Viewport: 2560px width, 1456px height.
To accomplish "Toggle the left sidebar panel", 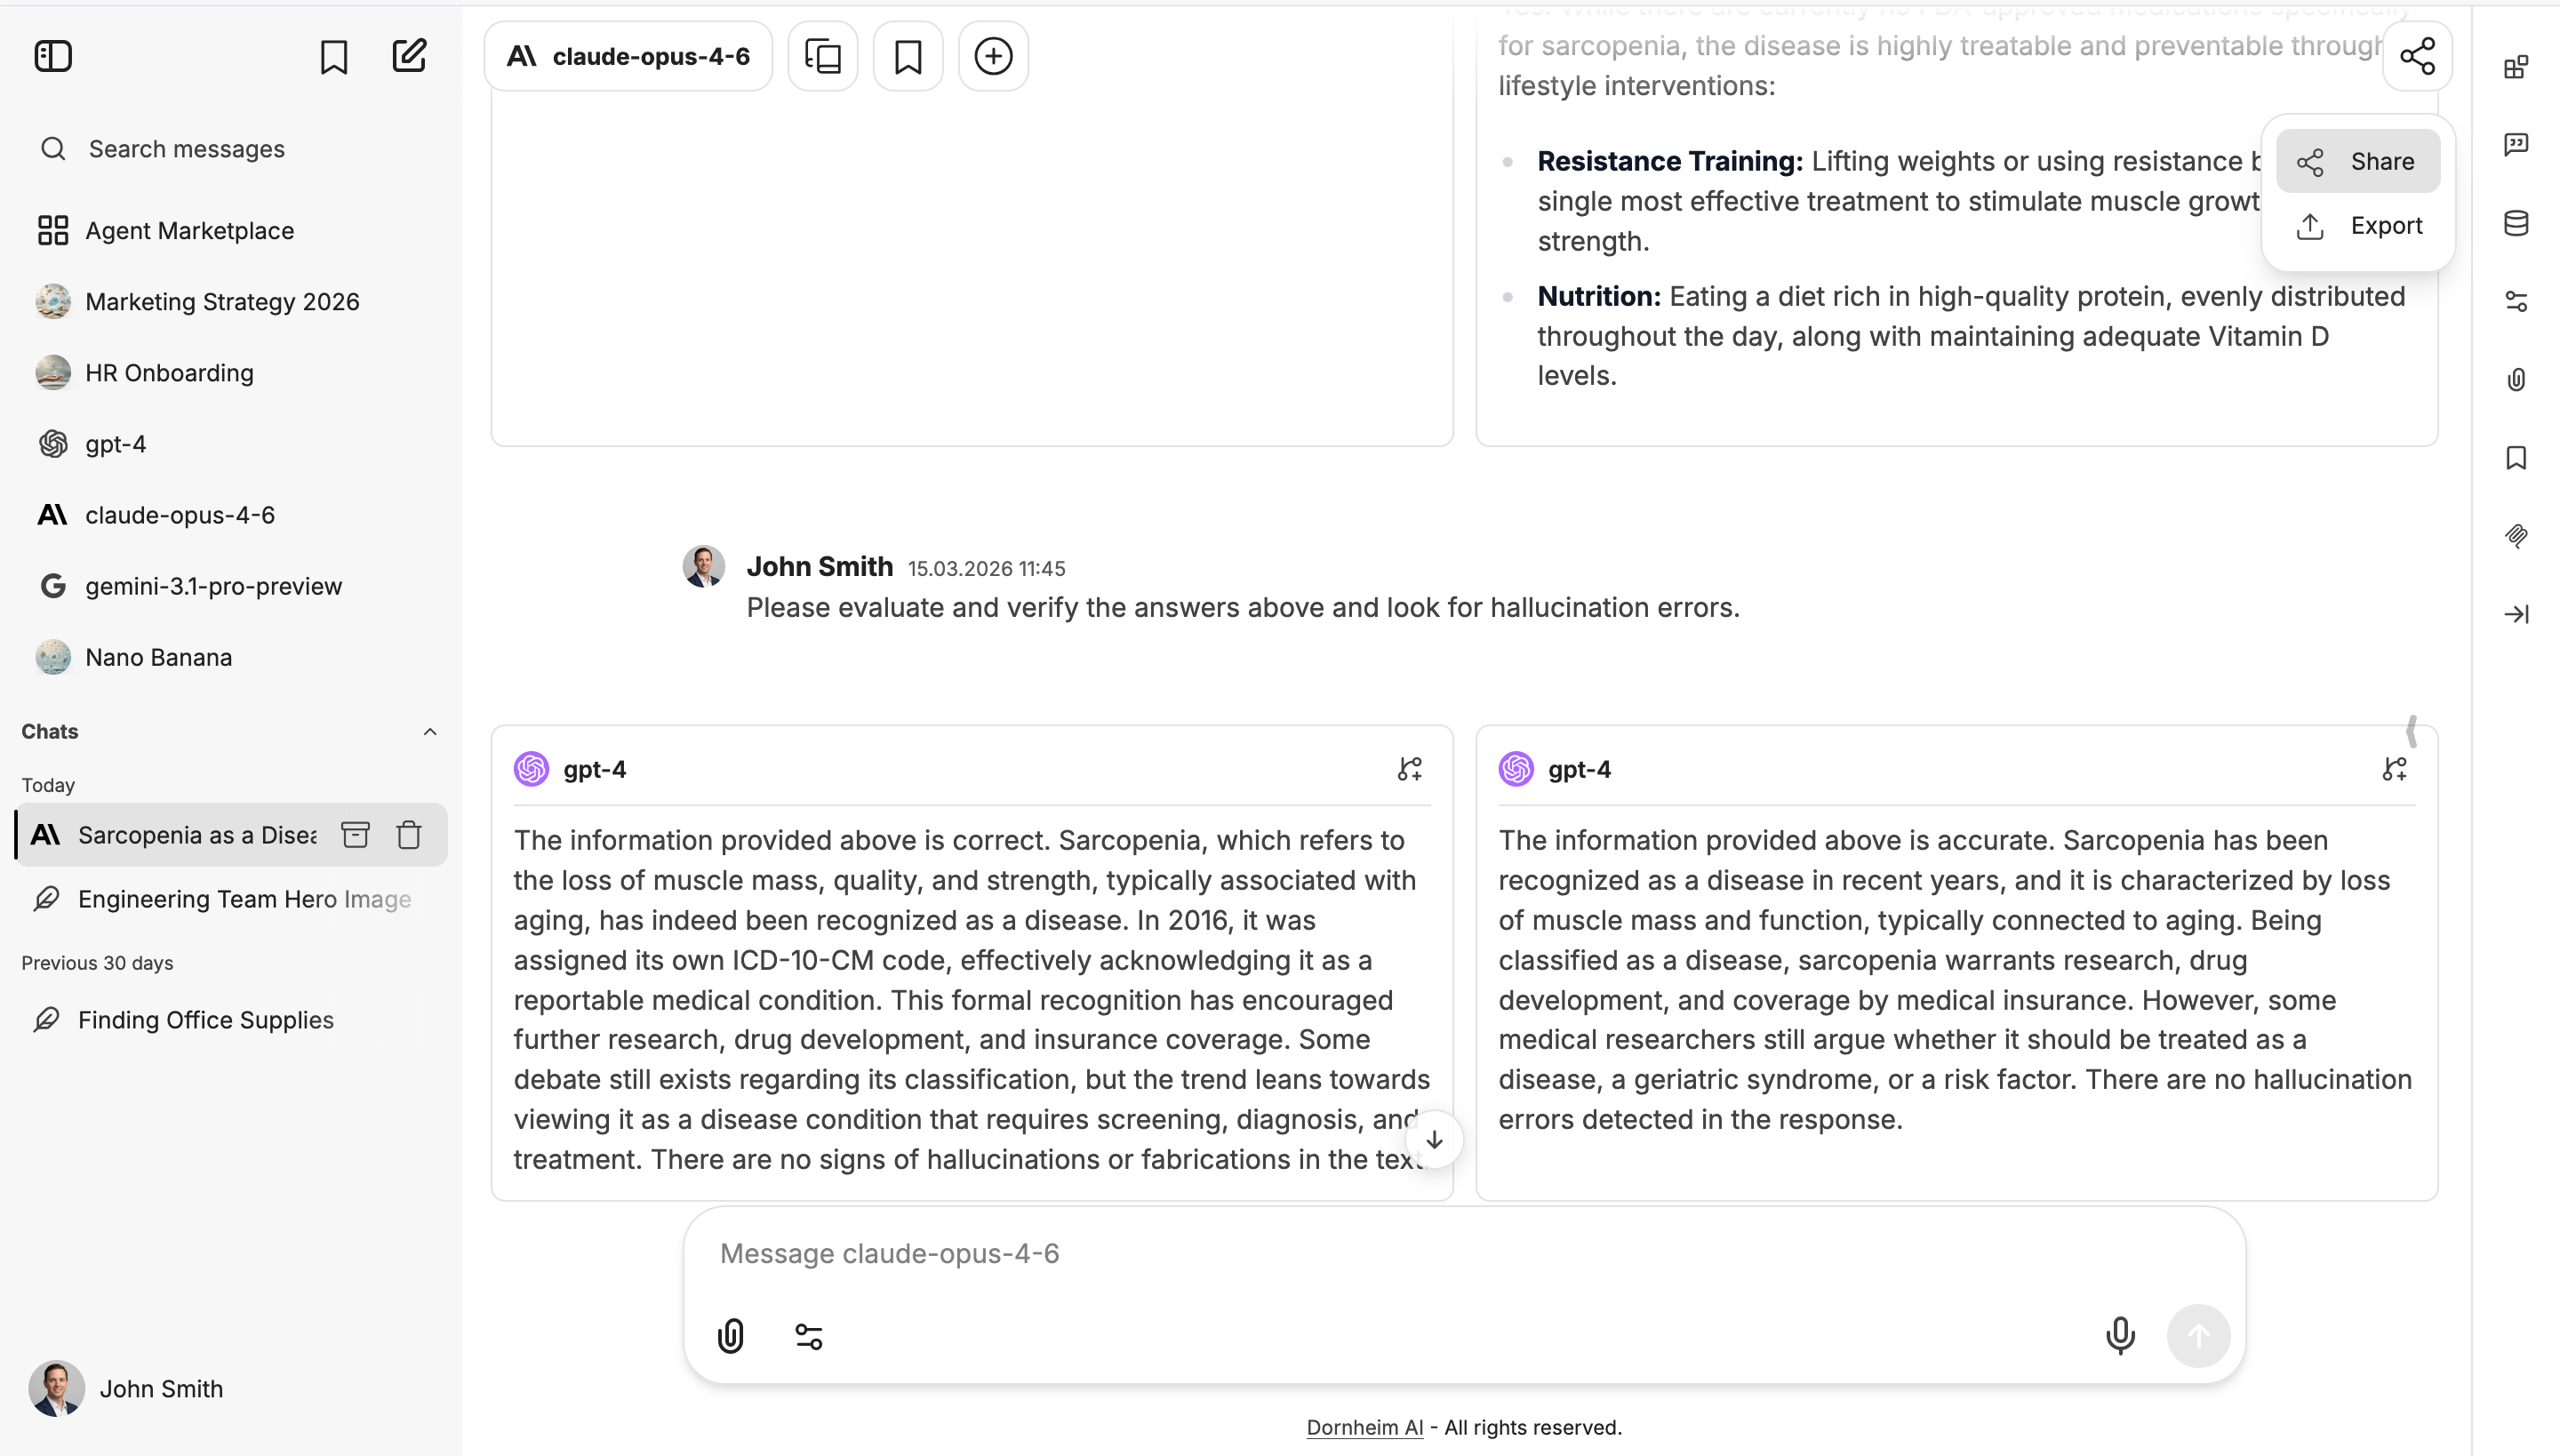I will pyautogui.click(x=53, y=56).
